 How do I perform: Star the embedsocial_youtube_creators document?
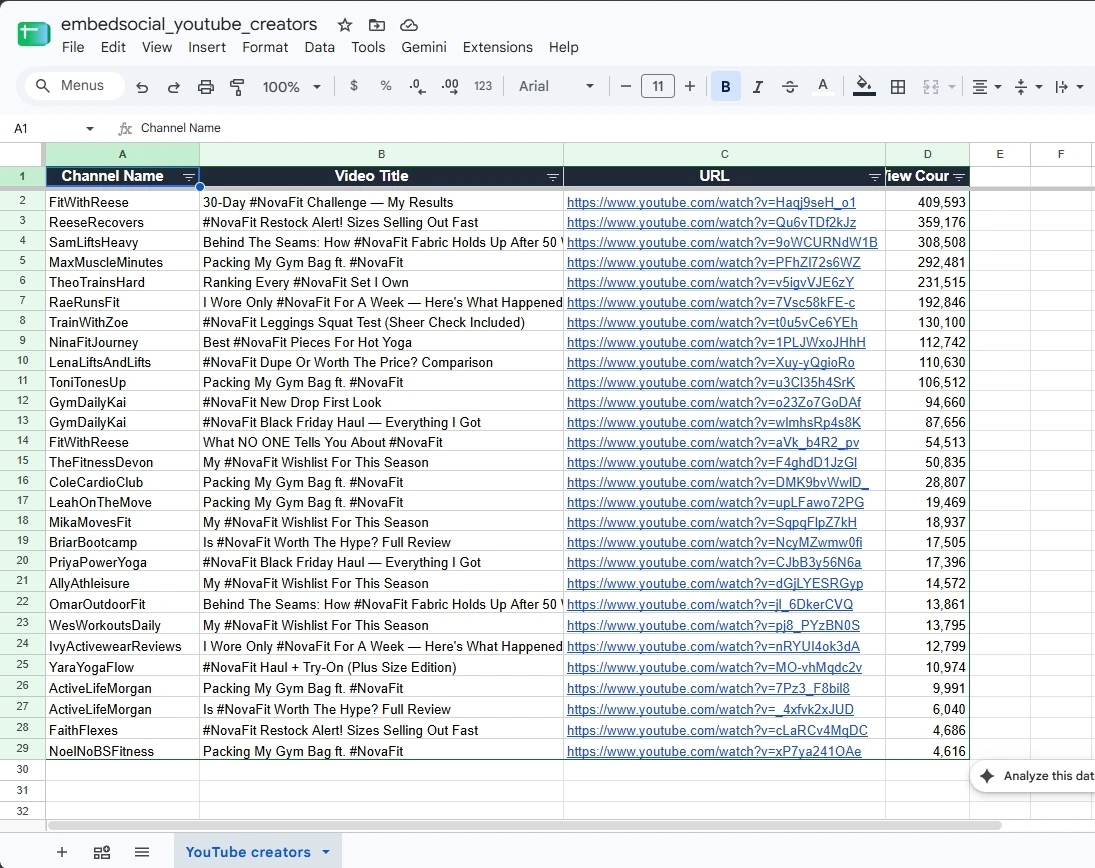[x=345, y=25]
